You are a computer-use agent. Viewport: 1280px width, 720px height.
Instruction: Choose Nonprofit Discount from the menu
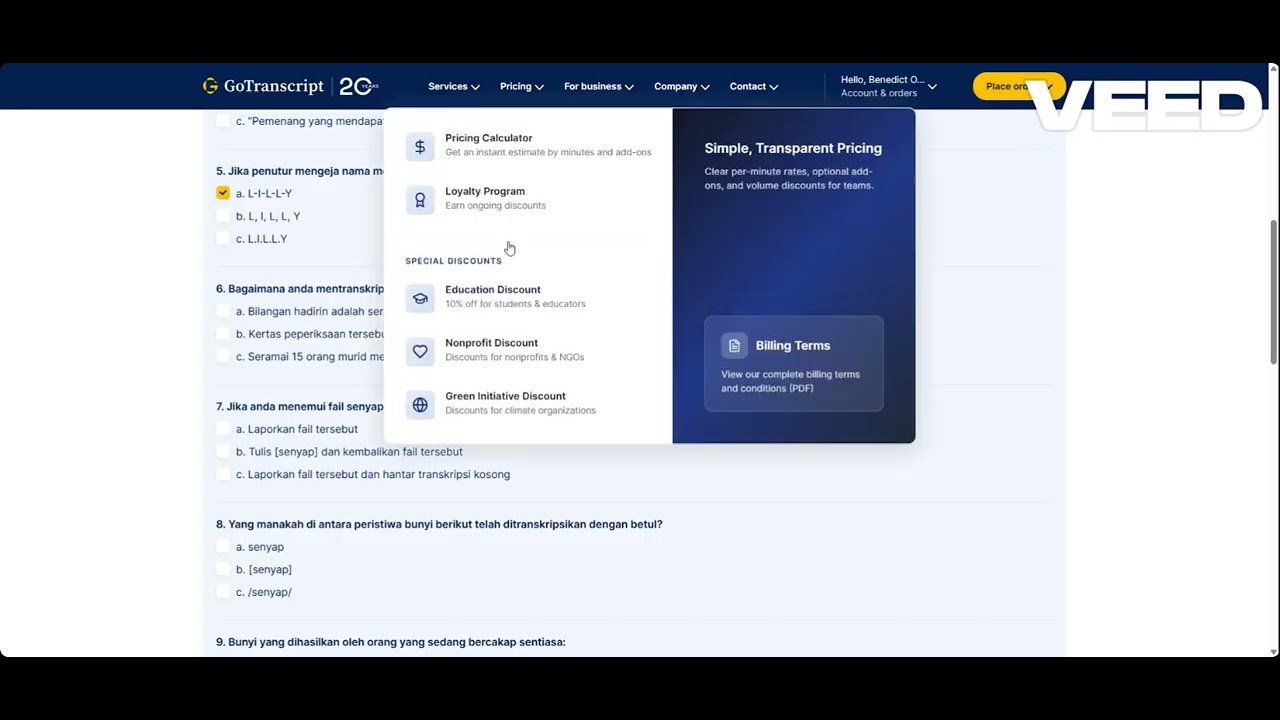528,350
